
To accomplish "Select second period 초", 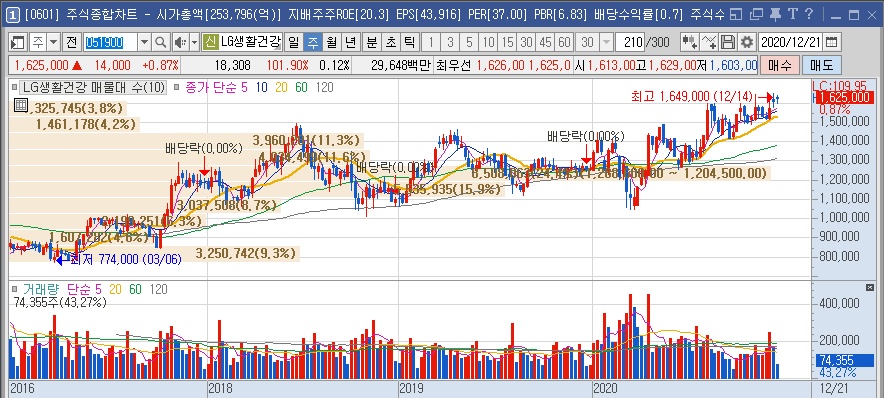I will [391, 42].
